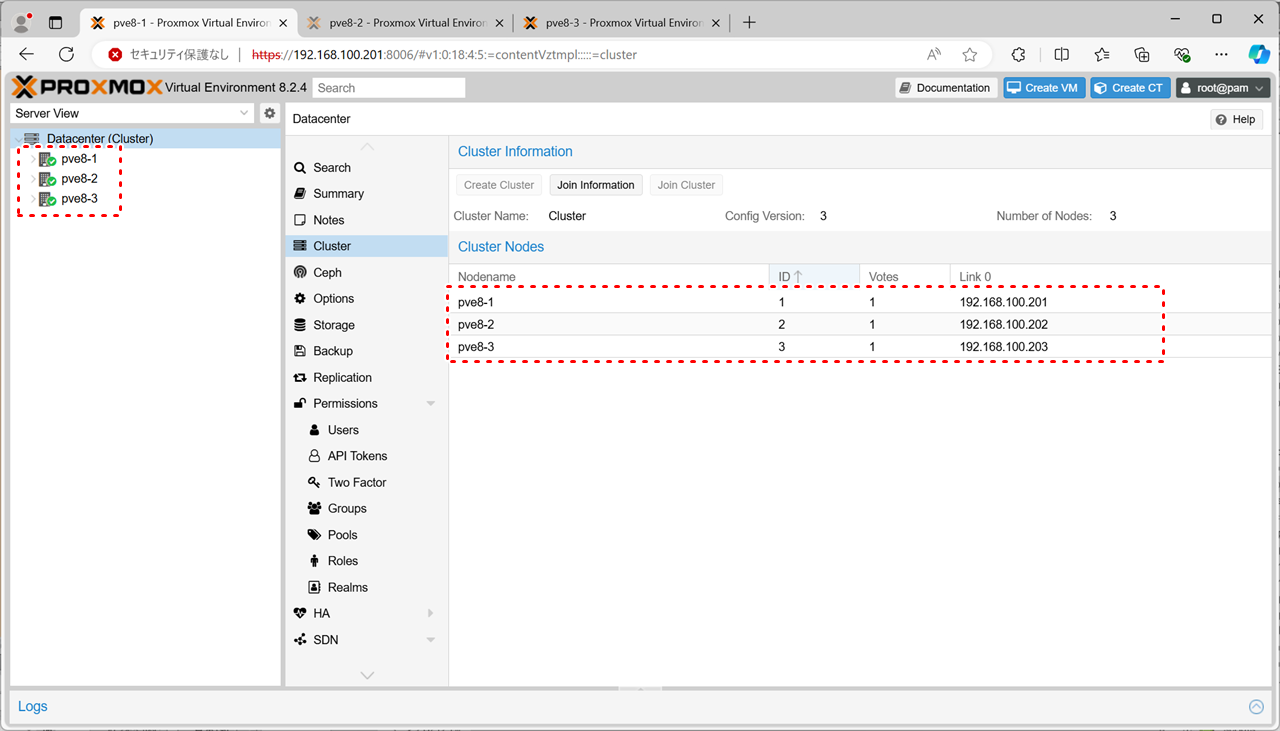Viewport: 1280px width, 731px height.
Task: Expand the pve8-1 node tree
Action: click(x=33, y=159)
